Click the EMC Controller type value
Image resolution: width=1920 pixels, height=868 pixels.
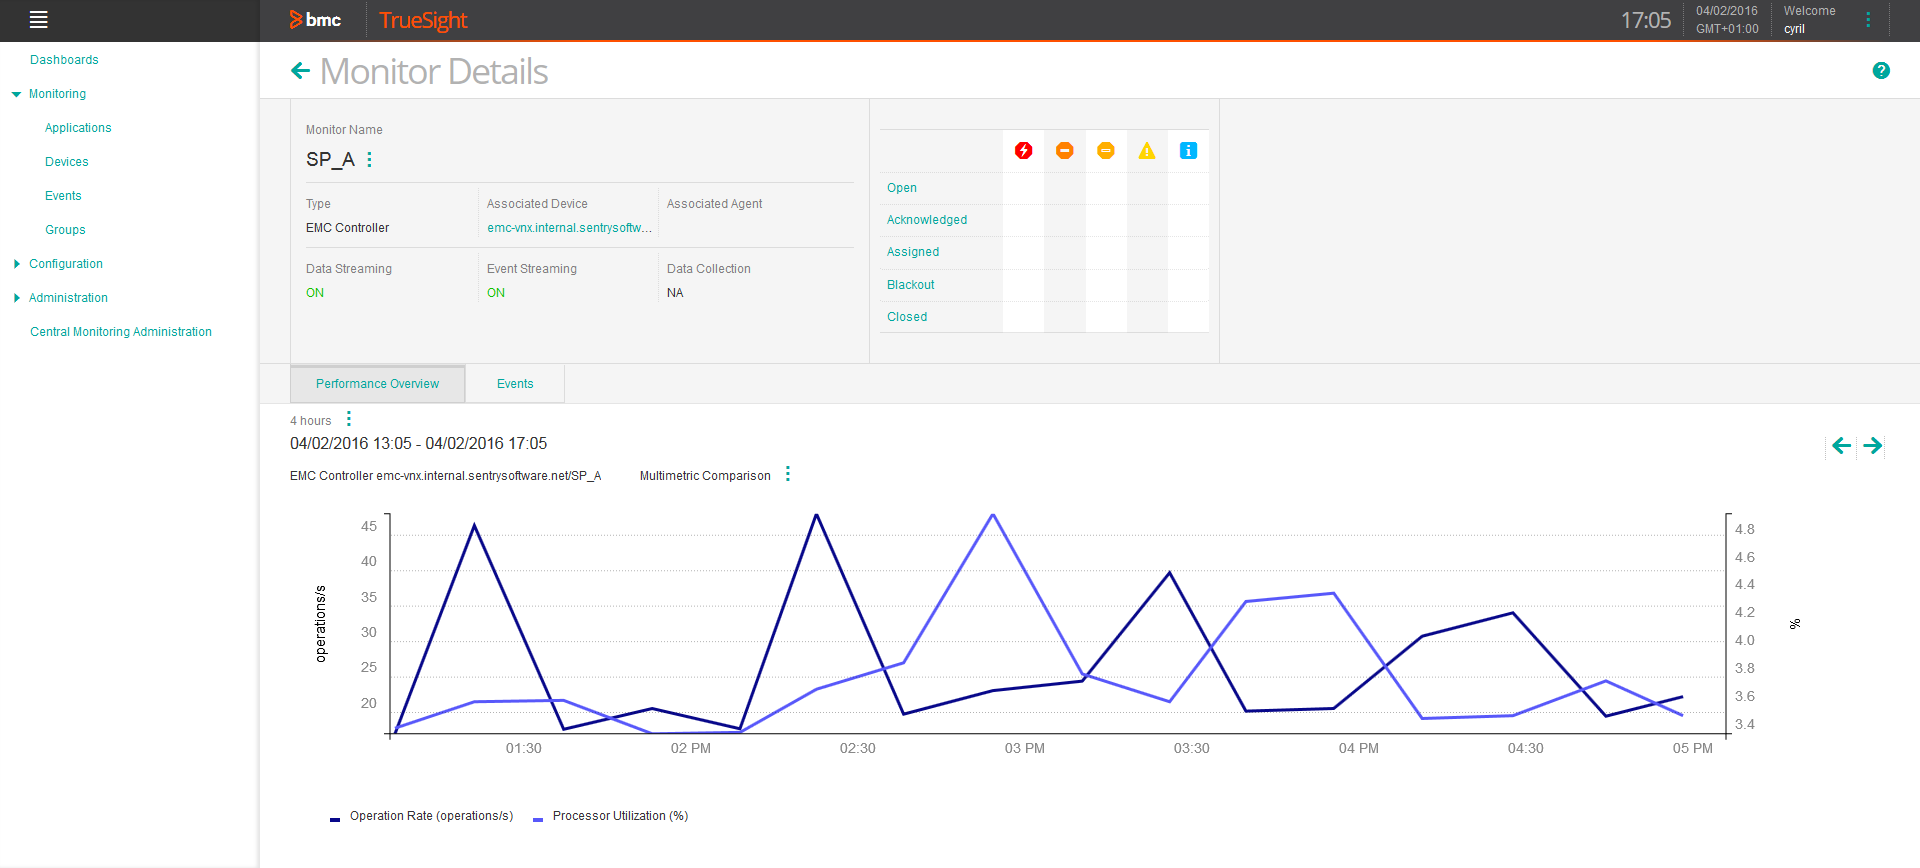(347, 228)
